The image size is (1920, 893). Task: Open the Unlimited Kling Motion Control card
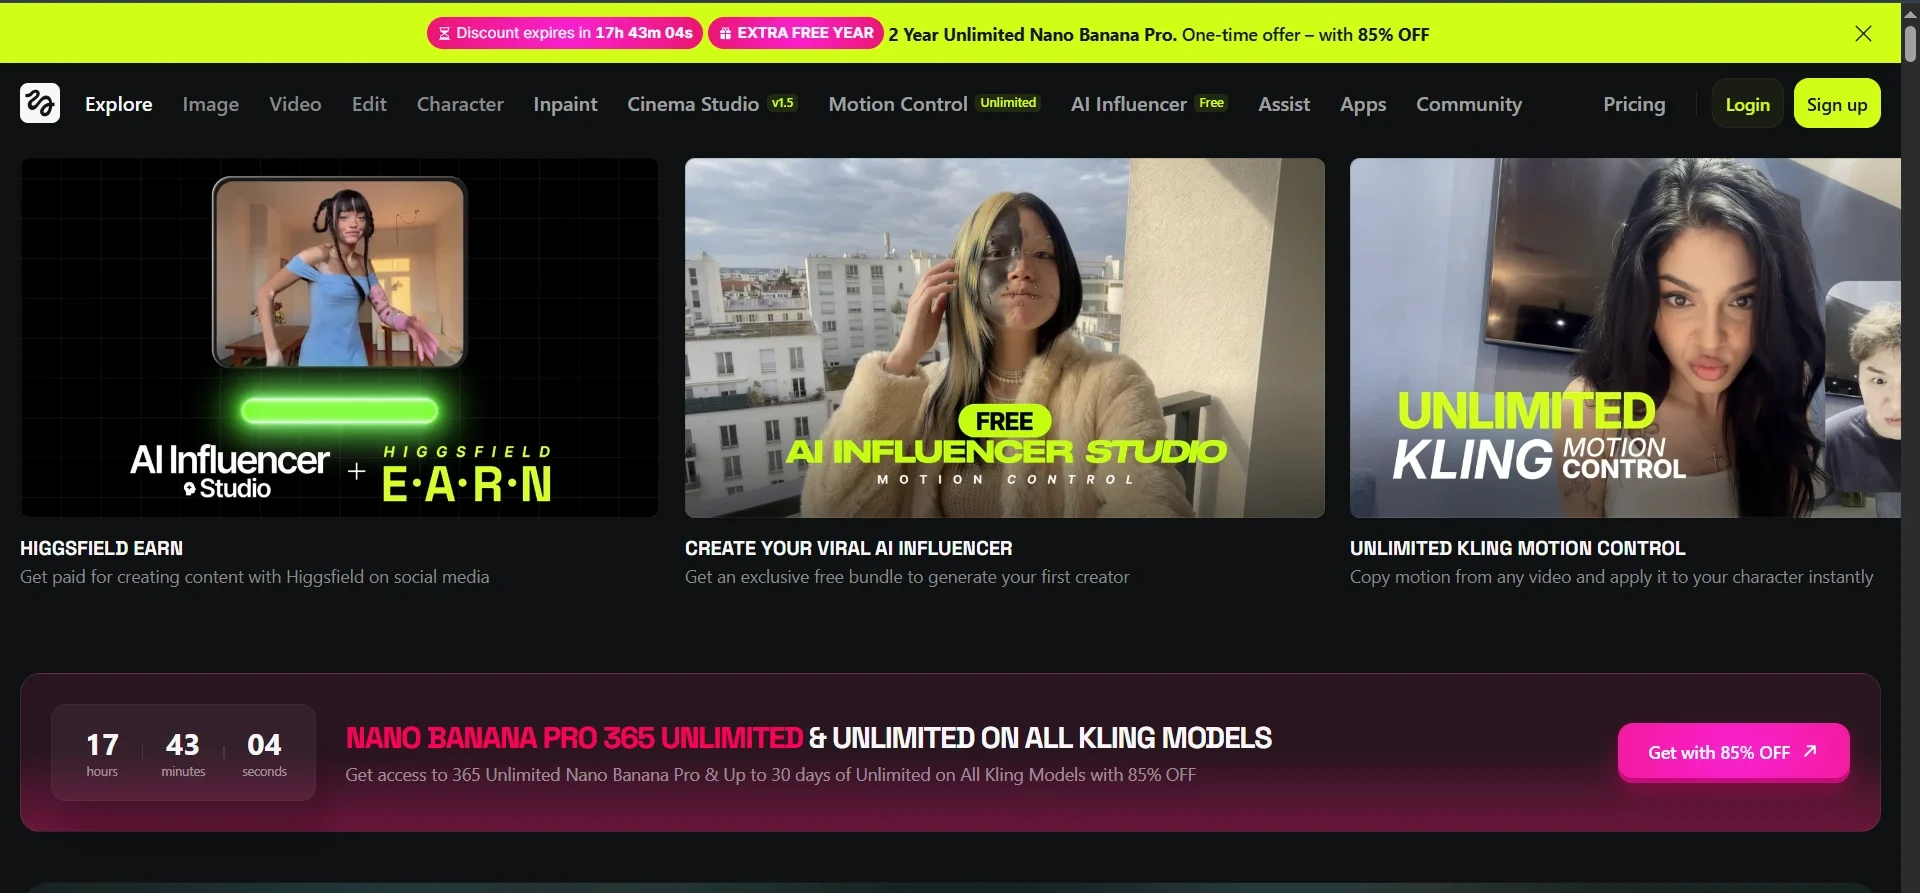tap(1624, 338)
